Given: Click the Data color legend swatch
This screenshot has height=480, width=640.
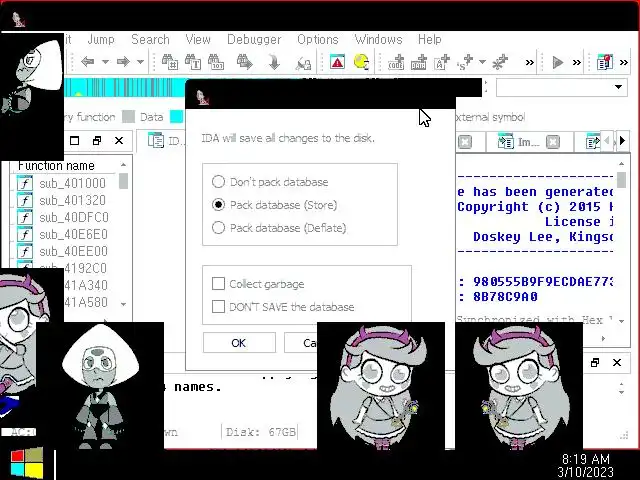Looking at the screenshot, I should 129,117.
